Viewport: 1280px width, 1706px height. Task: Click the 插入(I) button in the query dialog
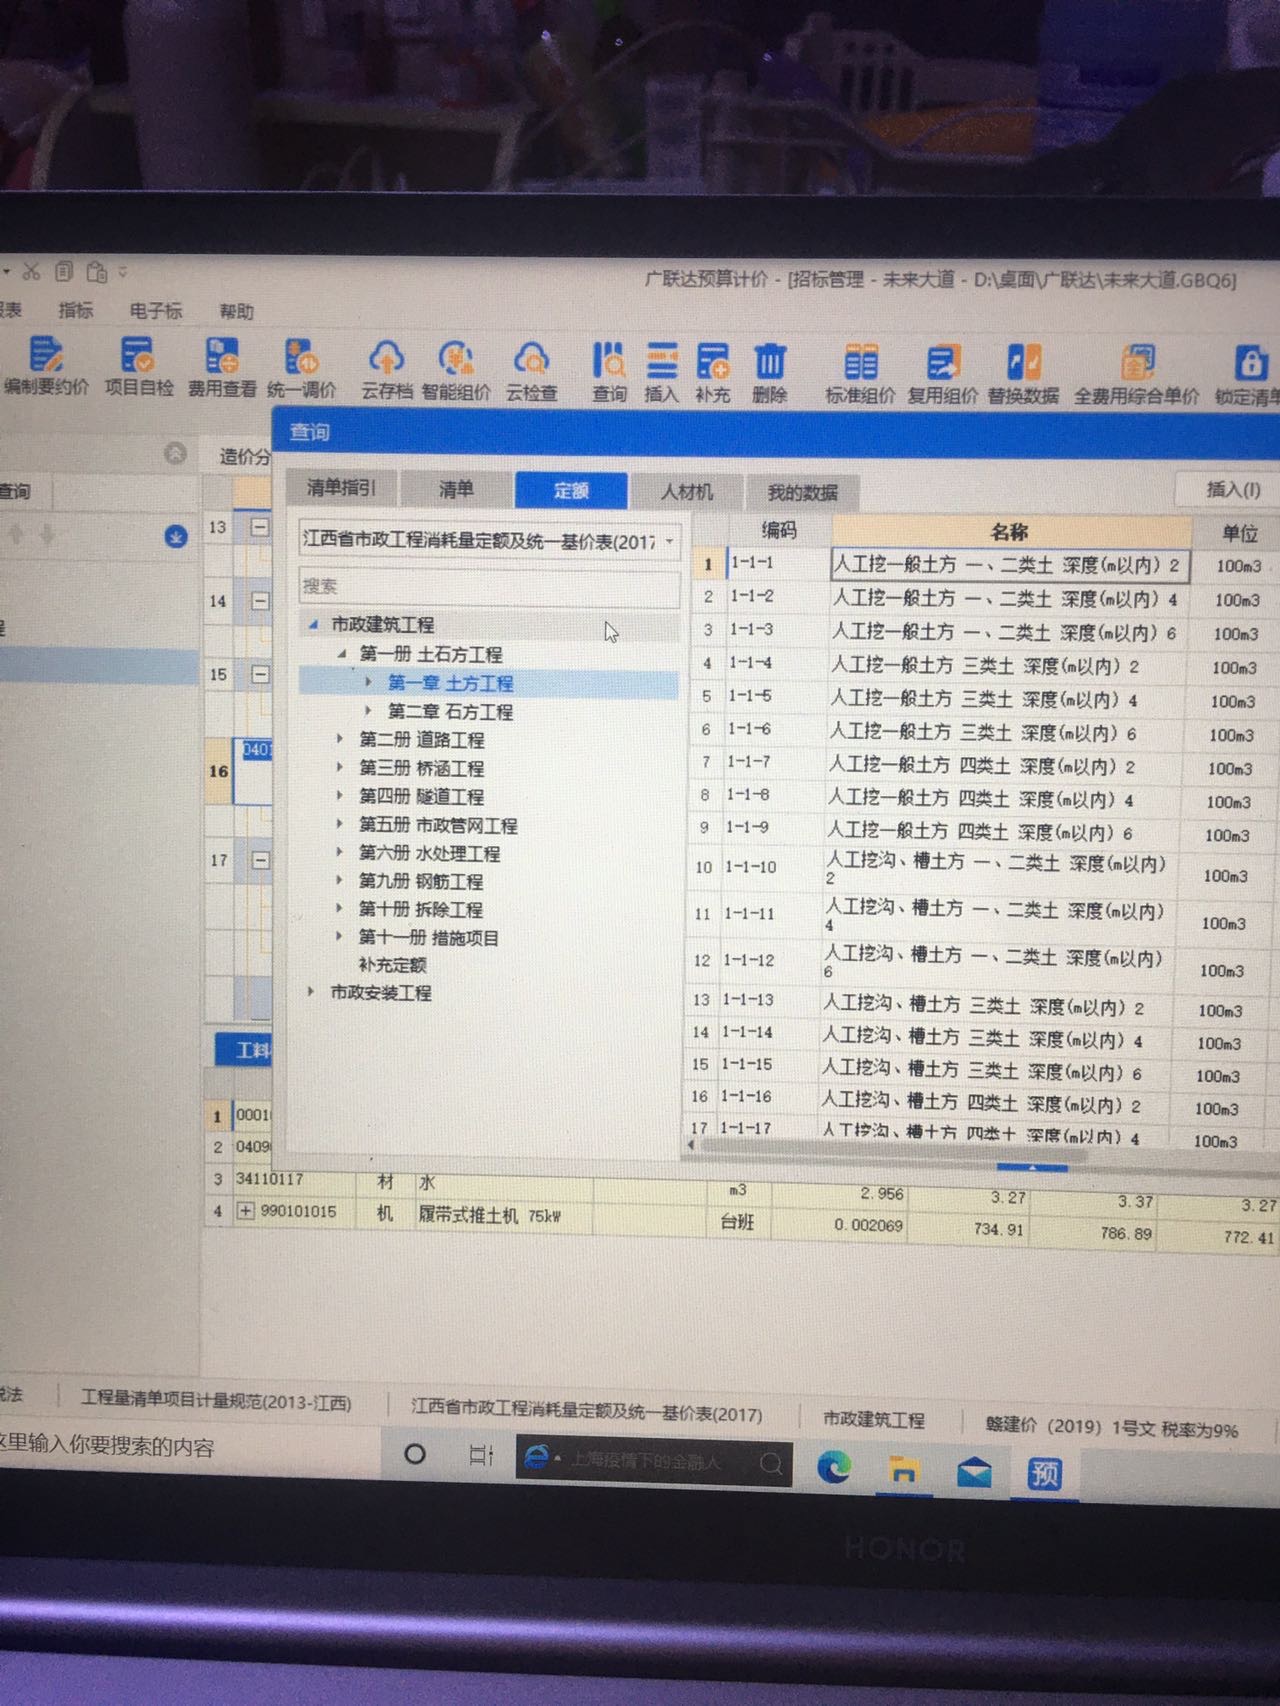tap(1232, 489)
